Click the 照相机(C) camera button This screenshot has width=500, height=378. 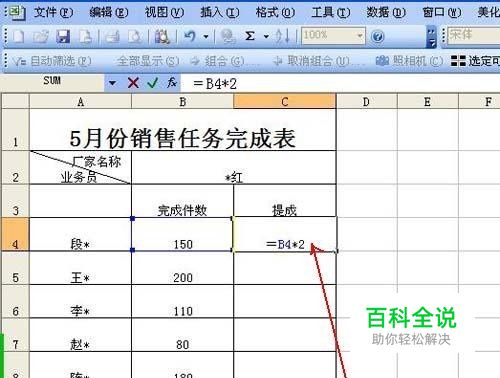pos(409,61)
